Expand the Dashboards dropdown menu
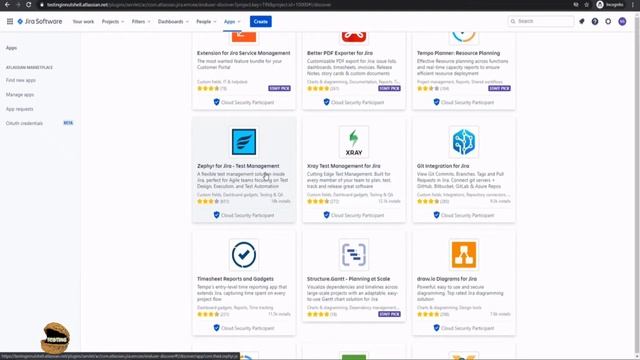Screen dimensions: 640x360 click(173, 21)
